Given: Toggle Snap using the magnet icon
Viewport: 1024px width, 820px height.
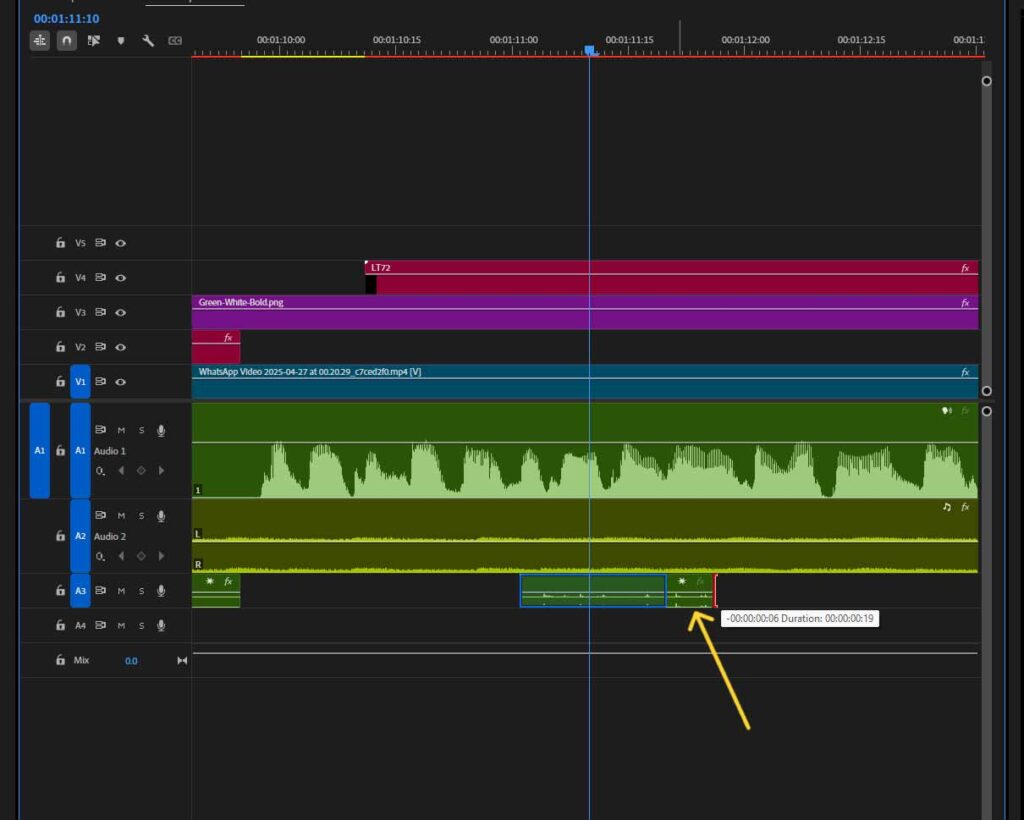Looking at the screenshot, I should coord(68,41).
